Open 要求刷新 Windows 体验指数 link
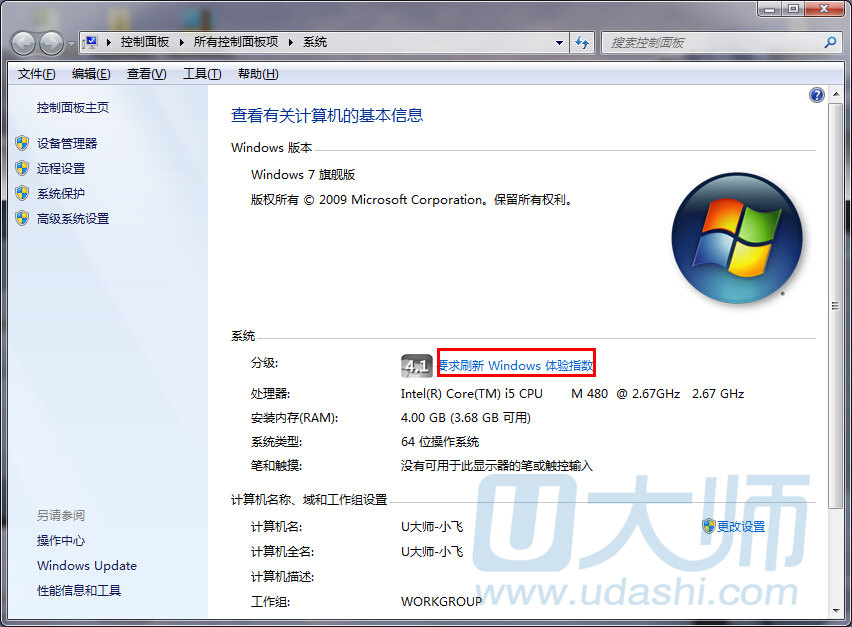852x627 pixels. (516, 365)
